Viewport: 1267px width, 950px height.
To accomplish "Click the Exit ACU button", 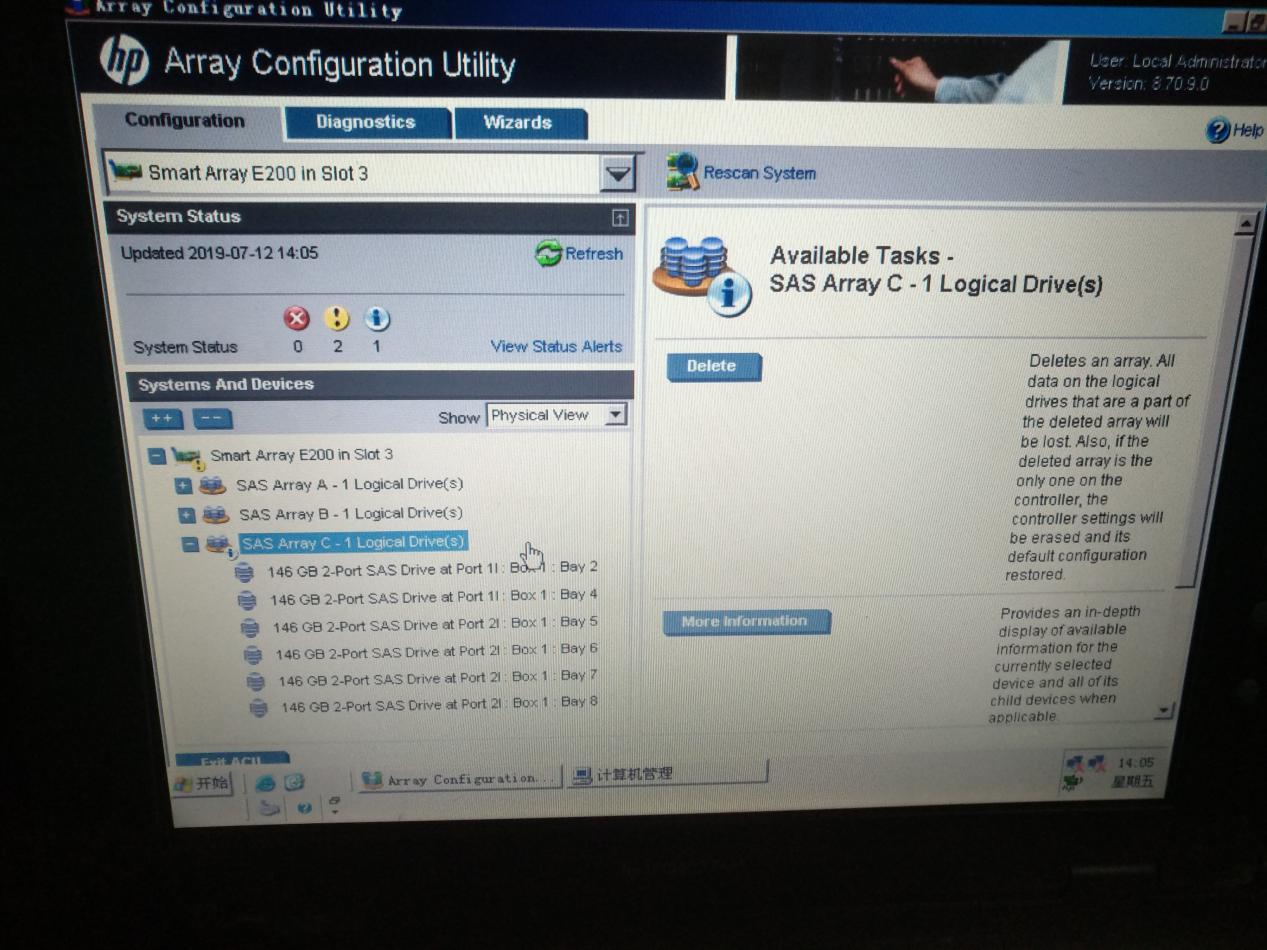I will (232, 760).
